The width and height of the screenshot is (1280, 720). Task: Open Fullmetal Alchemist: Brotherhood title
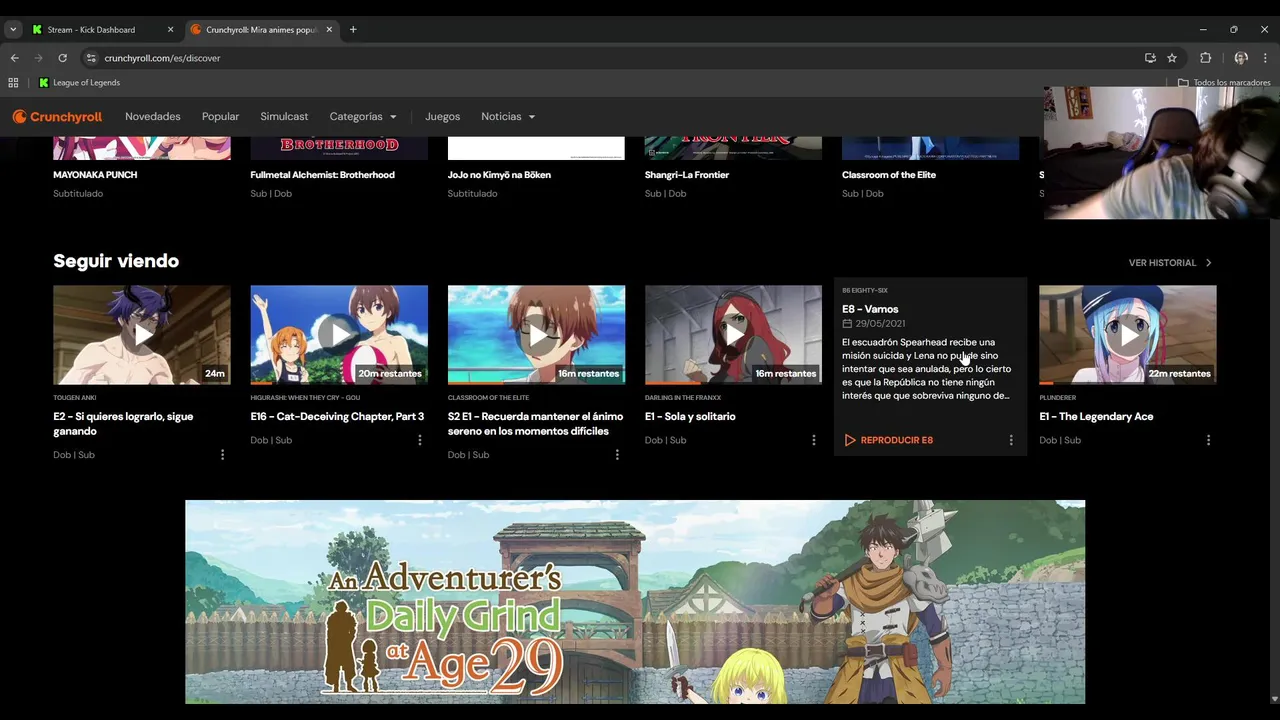point(322,175)
